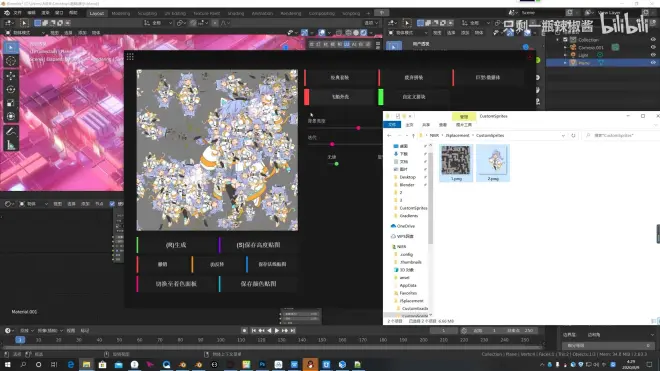Open Task View from the taskbar
The width and height of the screenshot is (660, 371).
[x=54, y=364]
